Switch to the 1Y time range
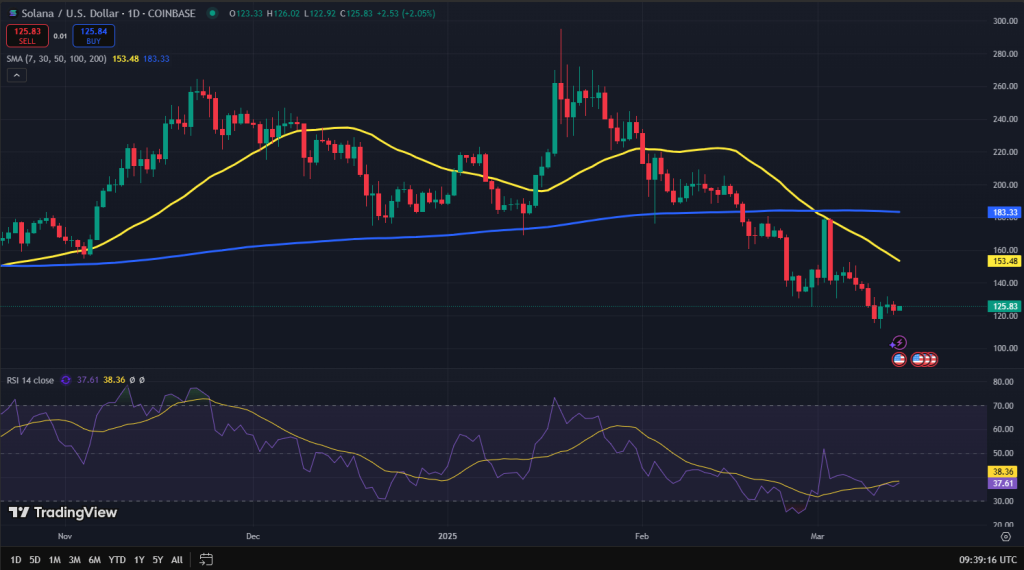Screen dimensions: 1024x570 coord(139,560)
